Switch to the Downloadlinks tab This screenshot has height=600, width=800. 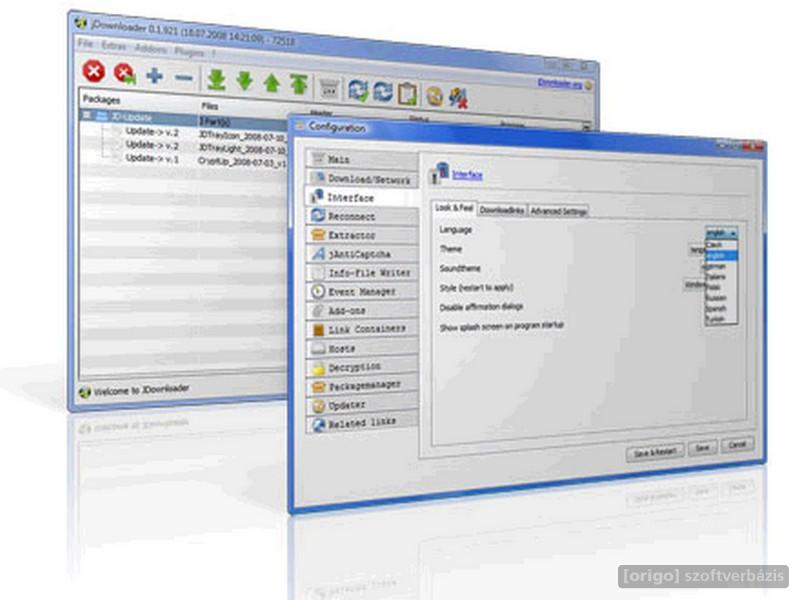[x=502, y=210]
